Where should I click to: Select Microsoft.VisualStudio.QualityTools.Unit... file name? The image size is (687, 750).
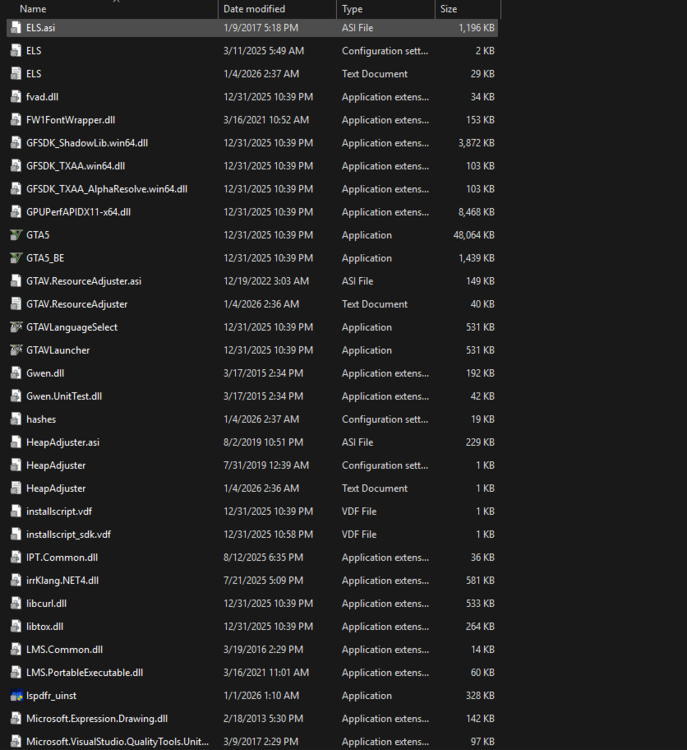pos(117,741)
